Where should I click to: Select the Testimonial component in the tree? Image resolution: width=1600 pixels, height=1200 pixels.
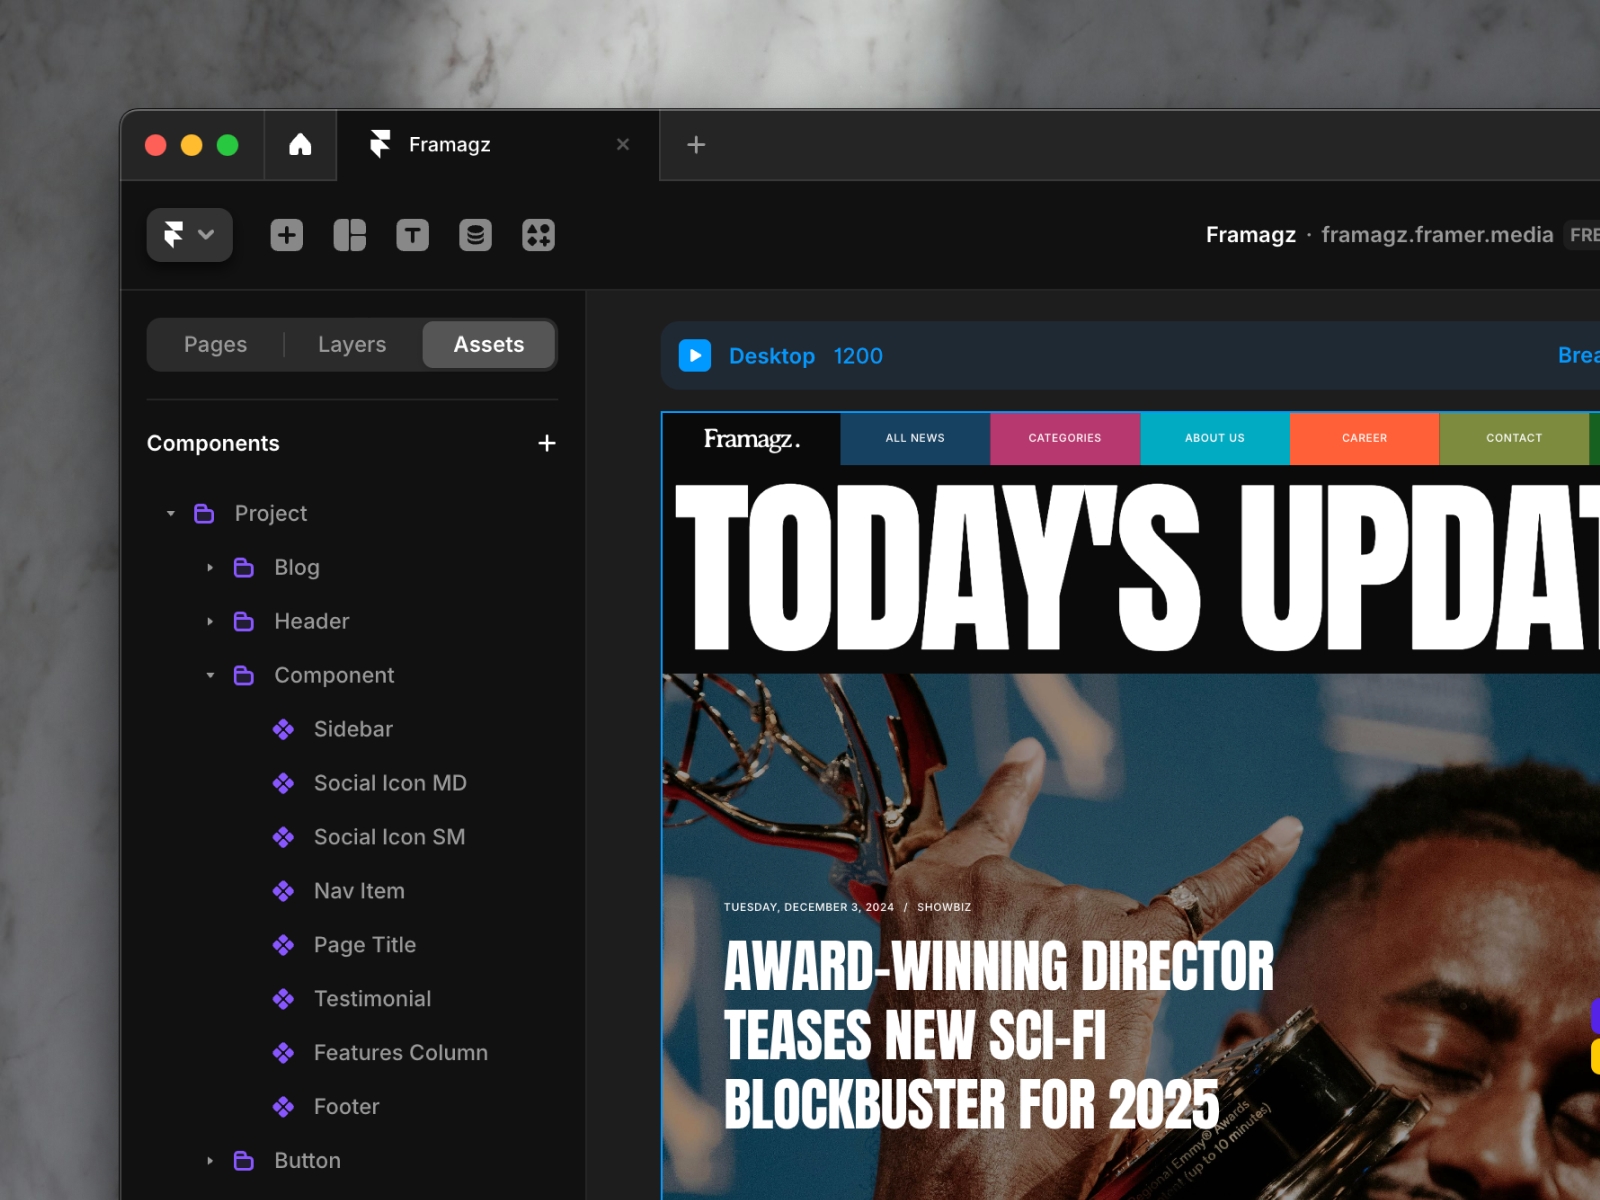coord(372,998)
